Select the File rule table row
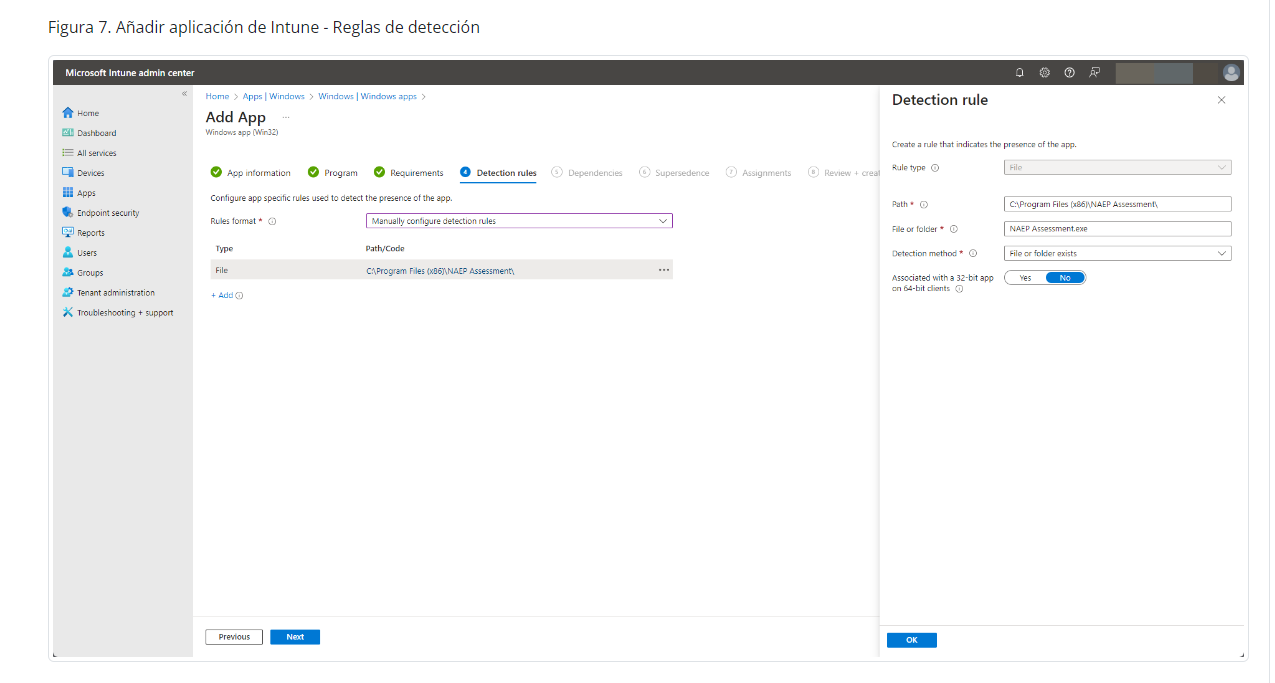The width and height of the screenshot is (1275, 683). coord(442,270)
